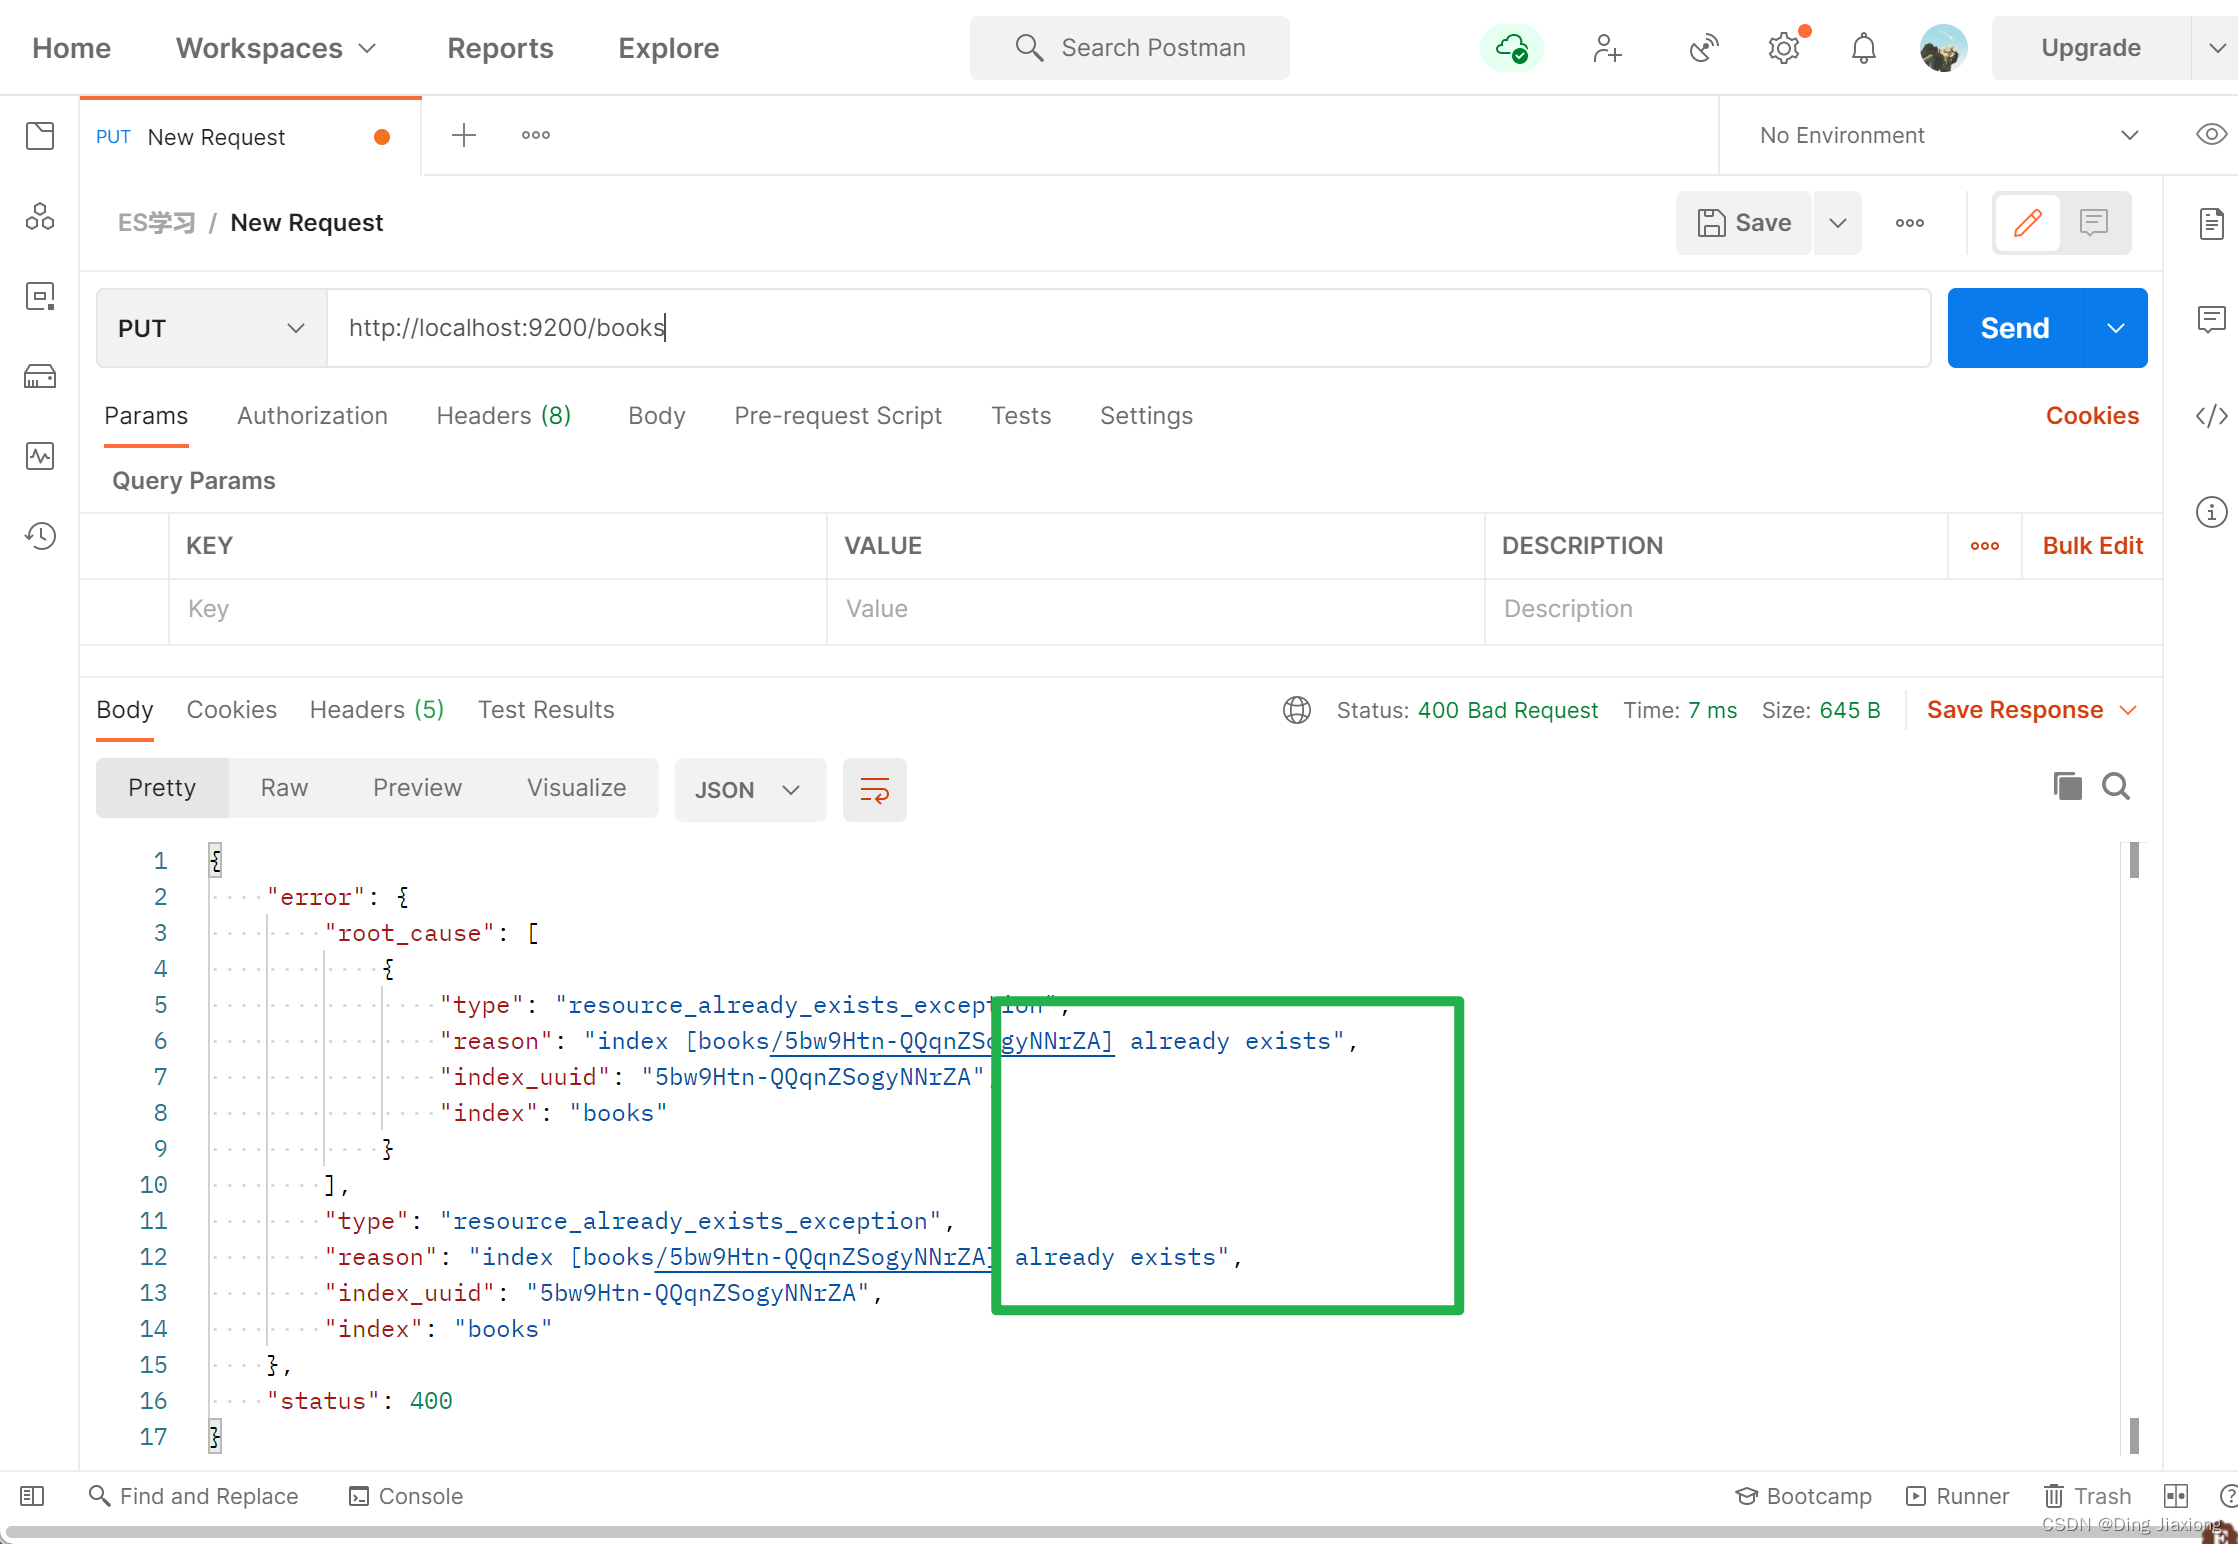Open the request info icon
Viewport: 2238px width, 1544px height.
[x=2211, y=512]
